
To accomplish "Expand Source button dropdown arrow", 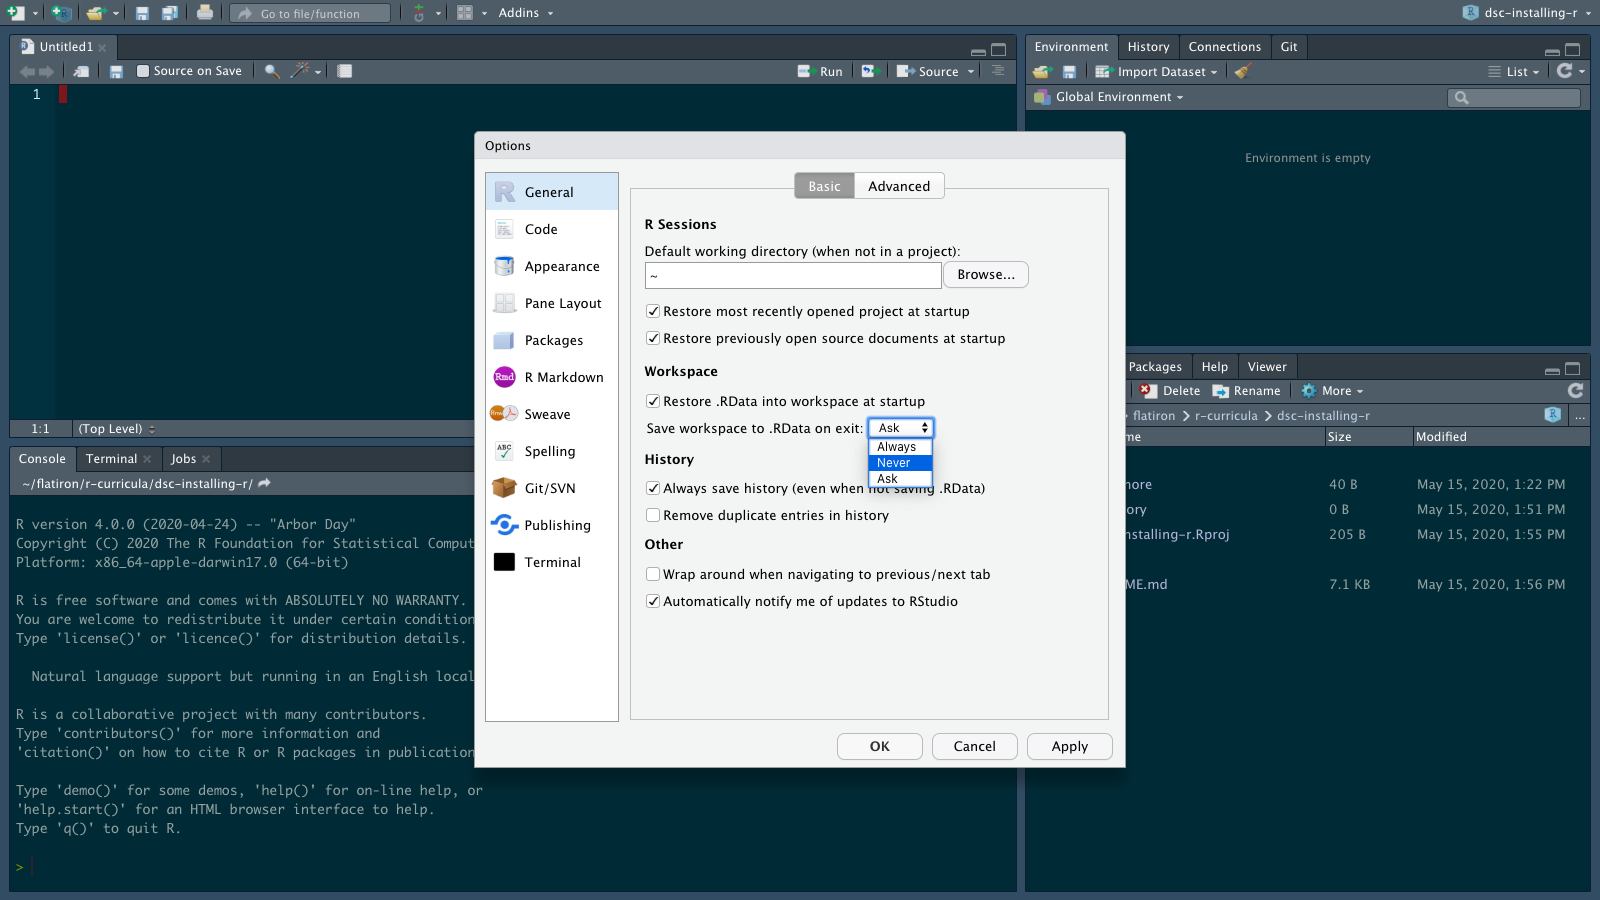I will pyautogui.click(x=971, y=72).
